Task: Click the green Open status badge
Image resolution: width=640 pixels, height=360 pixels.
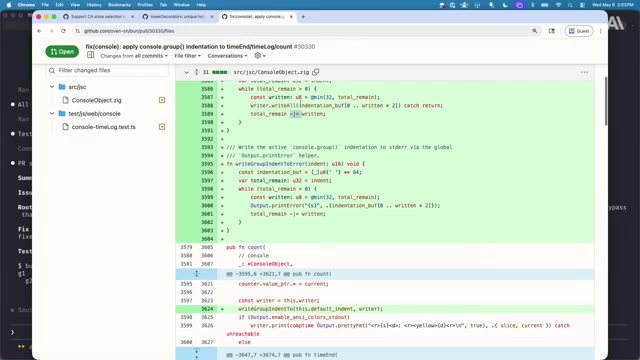Action: [62, 51]
